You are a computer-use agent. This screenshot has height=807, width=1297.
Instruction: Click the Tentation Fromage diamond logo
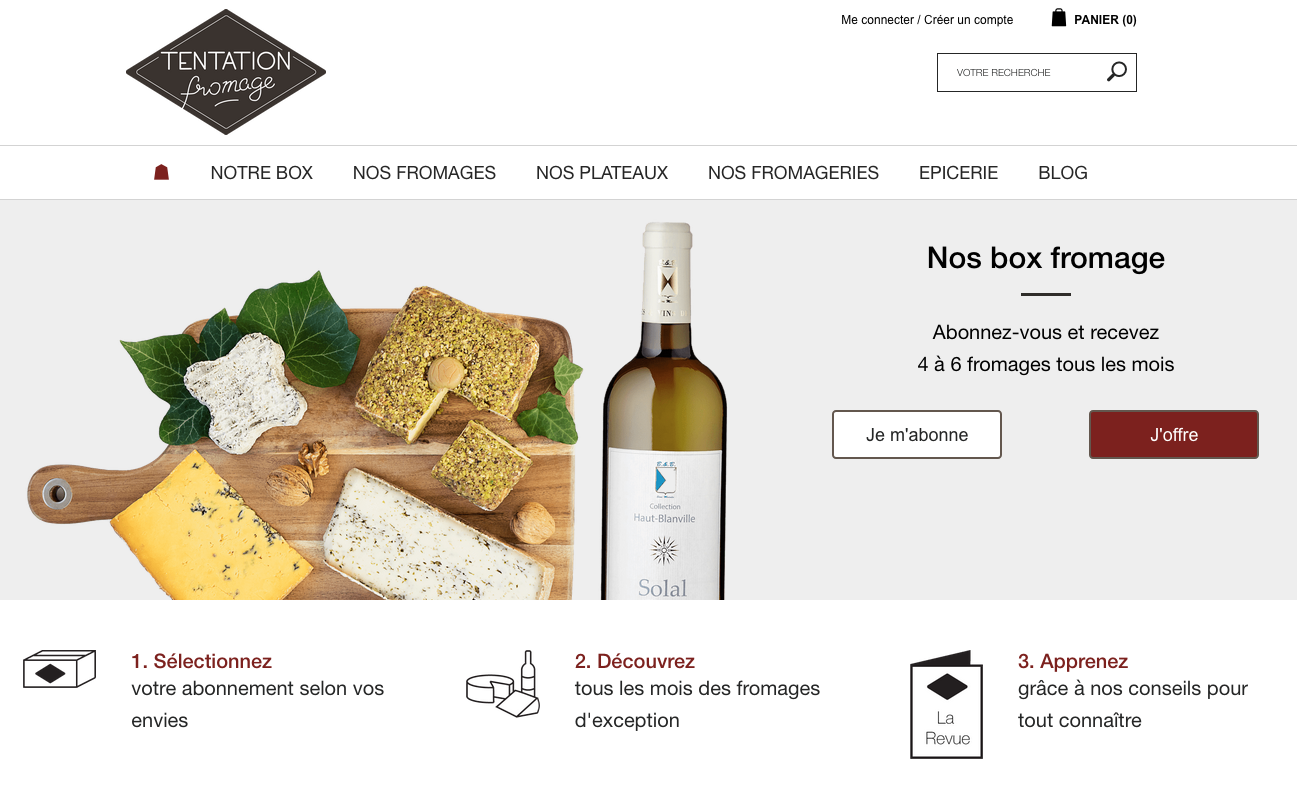click(x=226, y=72)
